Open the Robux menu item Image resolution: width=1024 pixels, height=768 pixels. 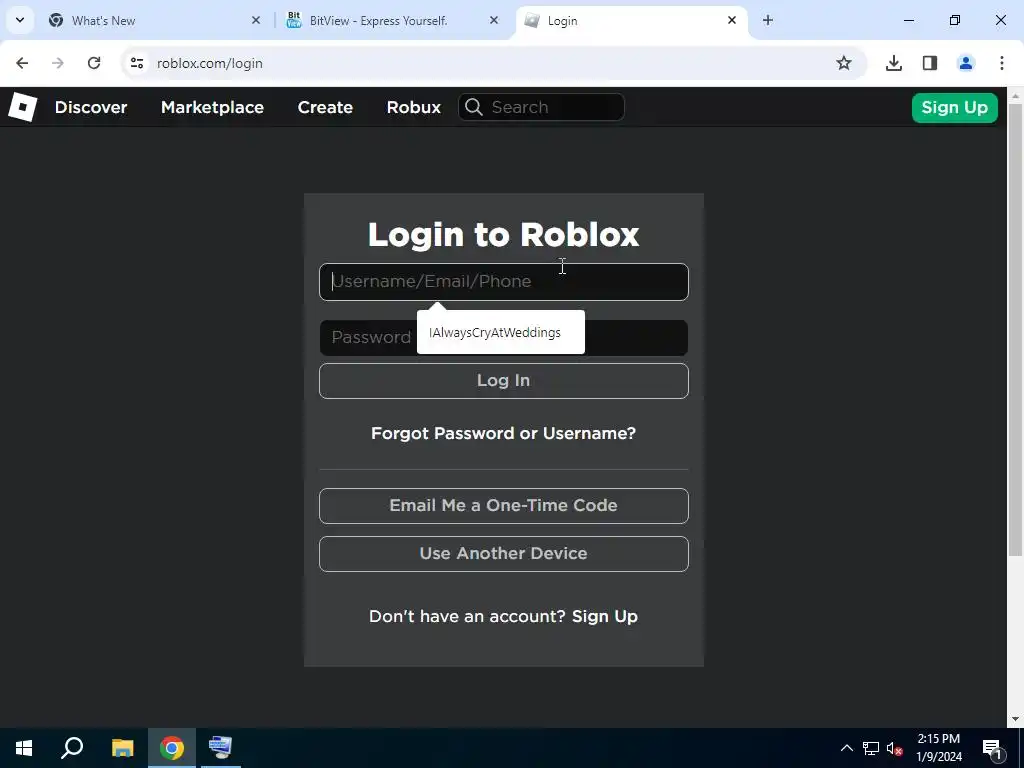click(413, 107)
